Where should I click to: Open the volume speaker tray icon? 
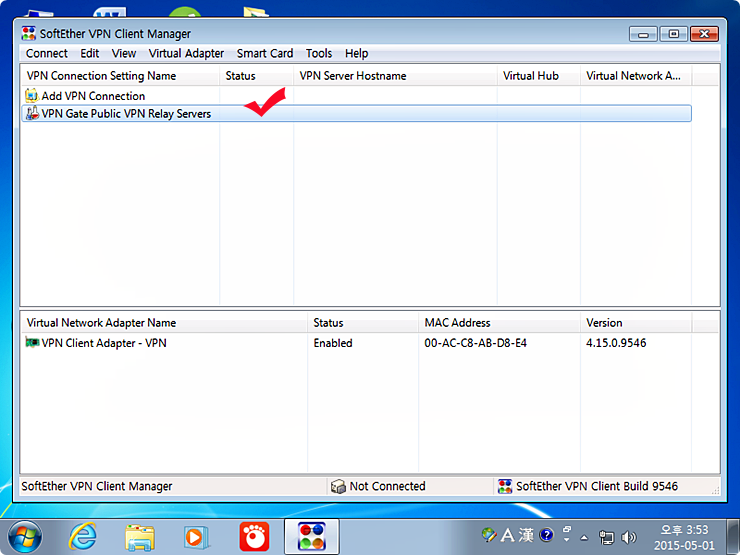tap(629, 537)
